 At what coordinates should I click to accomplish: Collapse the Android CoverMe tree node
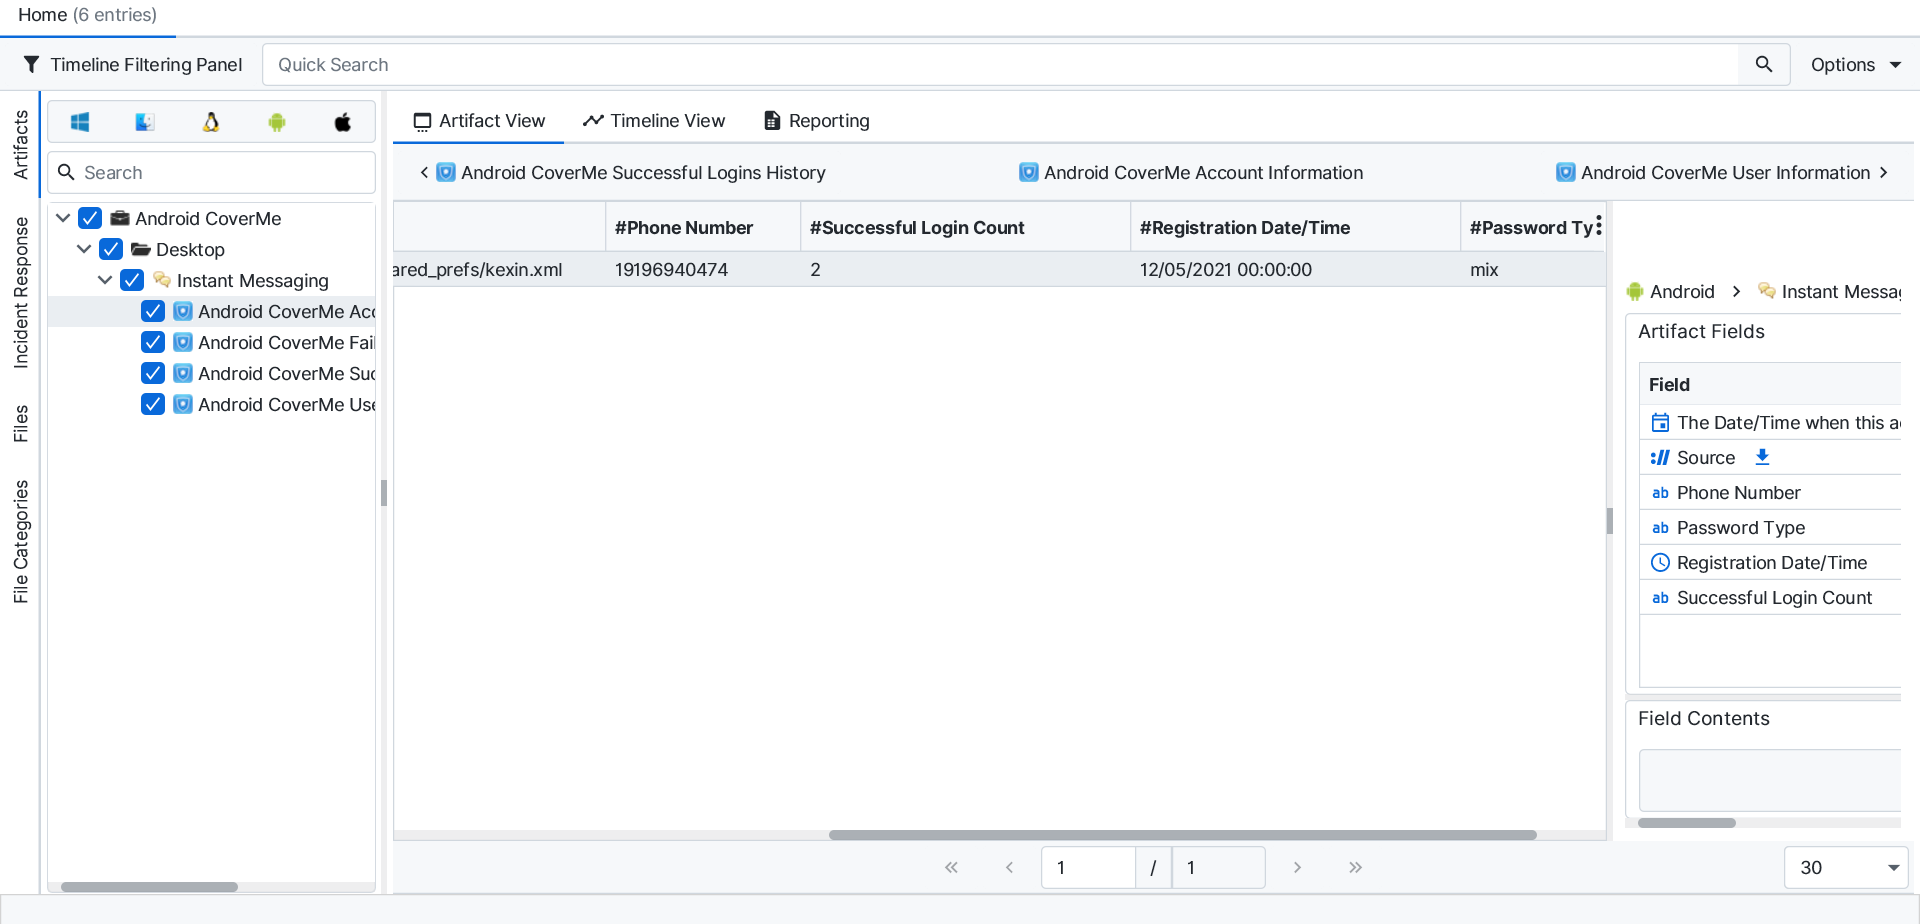click(63, 218)
